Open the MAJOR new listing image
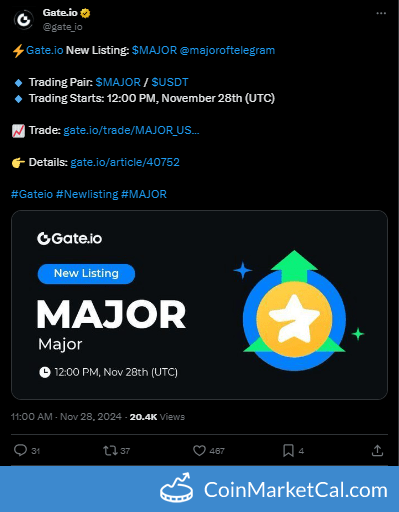 pyautogui.click(x=199, y=305)
